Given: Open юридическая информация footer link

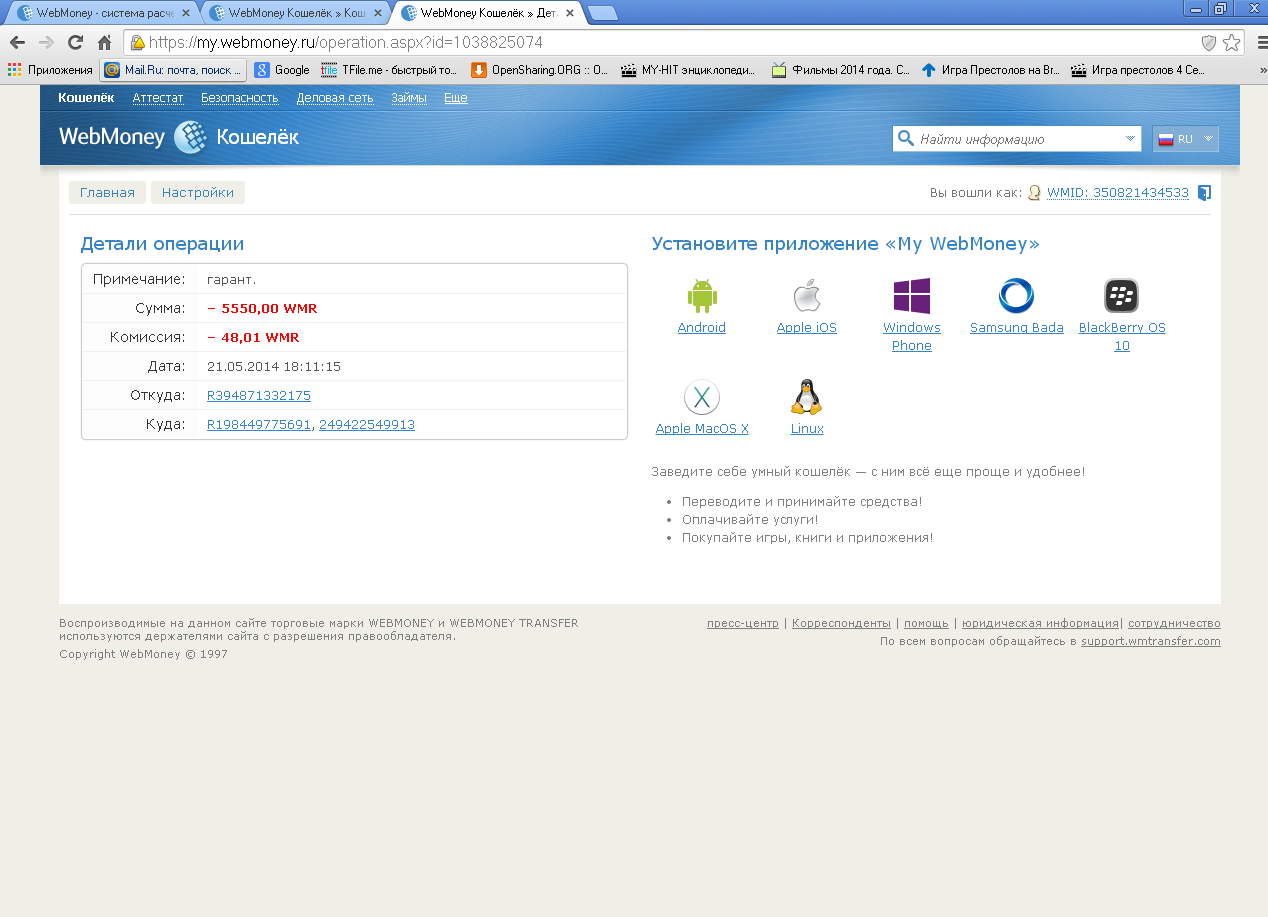Looking at the screenshot, I should click(1040, 624).
